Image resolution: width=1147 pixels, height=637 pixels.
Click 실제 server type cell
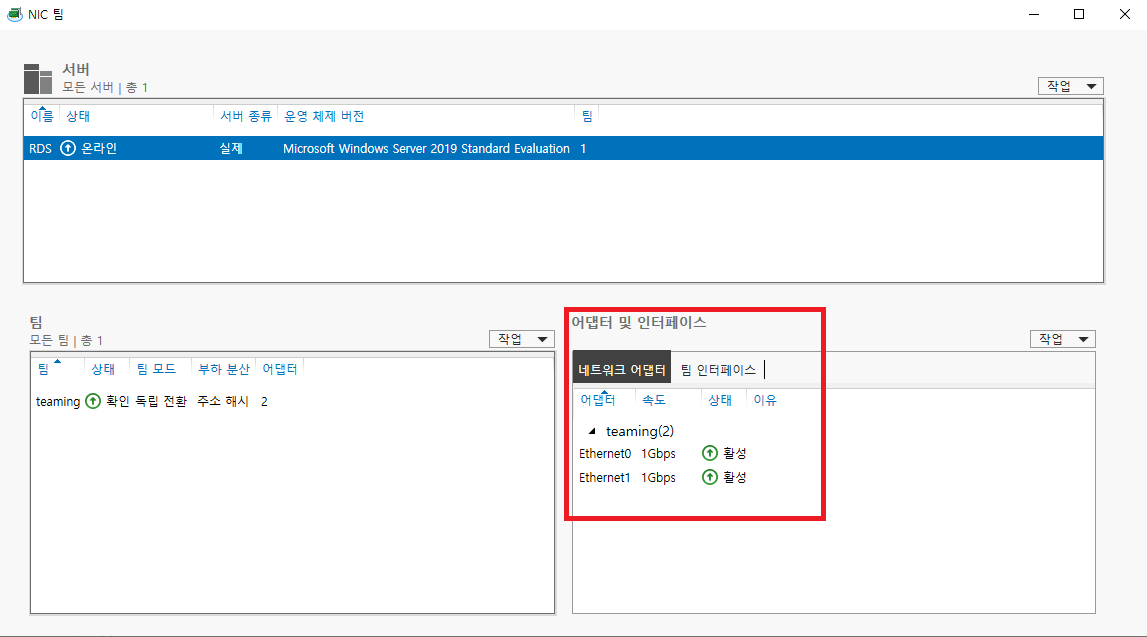(x=231, y=148)
